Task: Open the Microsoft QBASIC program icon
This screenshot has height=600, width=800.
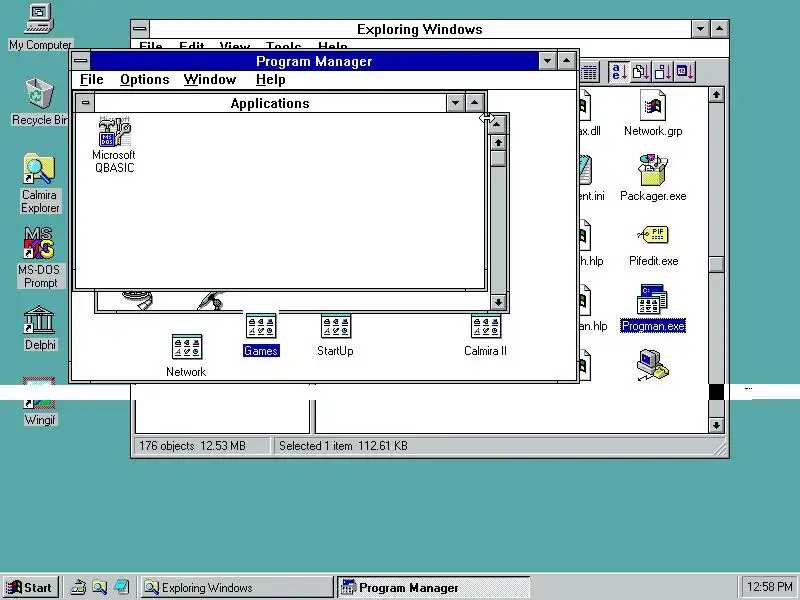Action: 114,144
